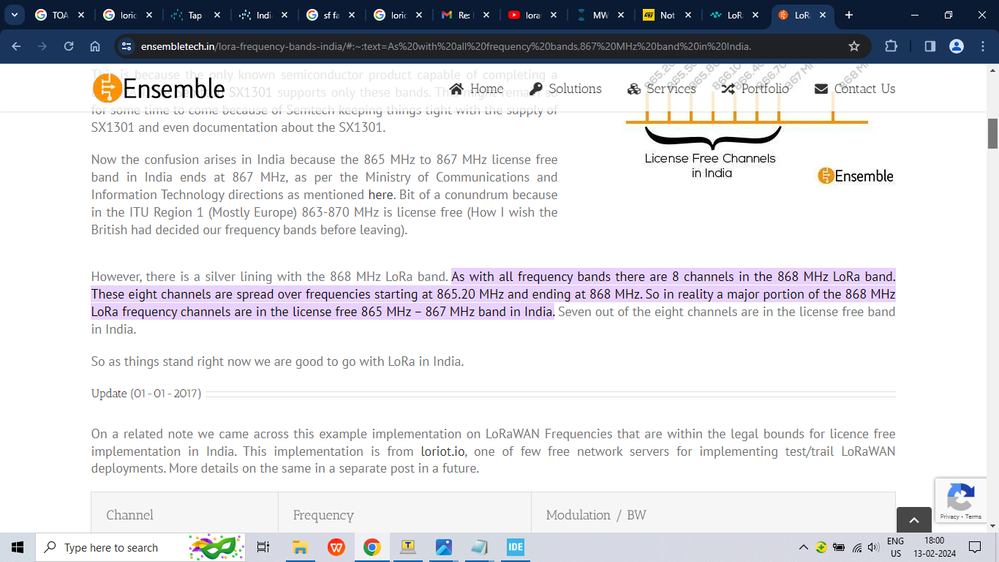
Task: Close the YouTube 'lora' tab
Action: click(554, 15)
